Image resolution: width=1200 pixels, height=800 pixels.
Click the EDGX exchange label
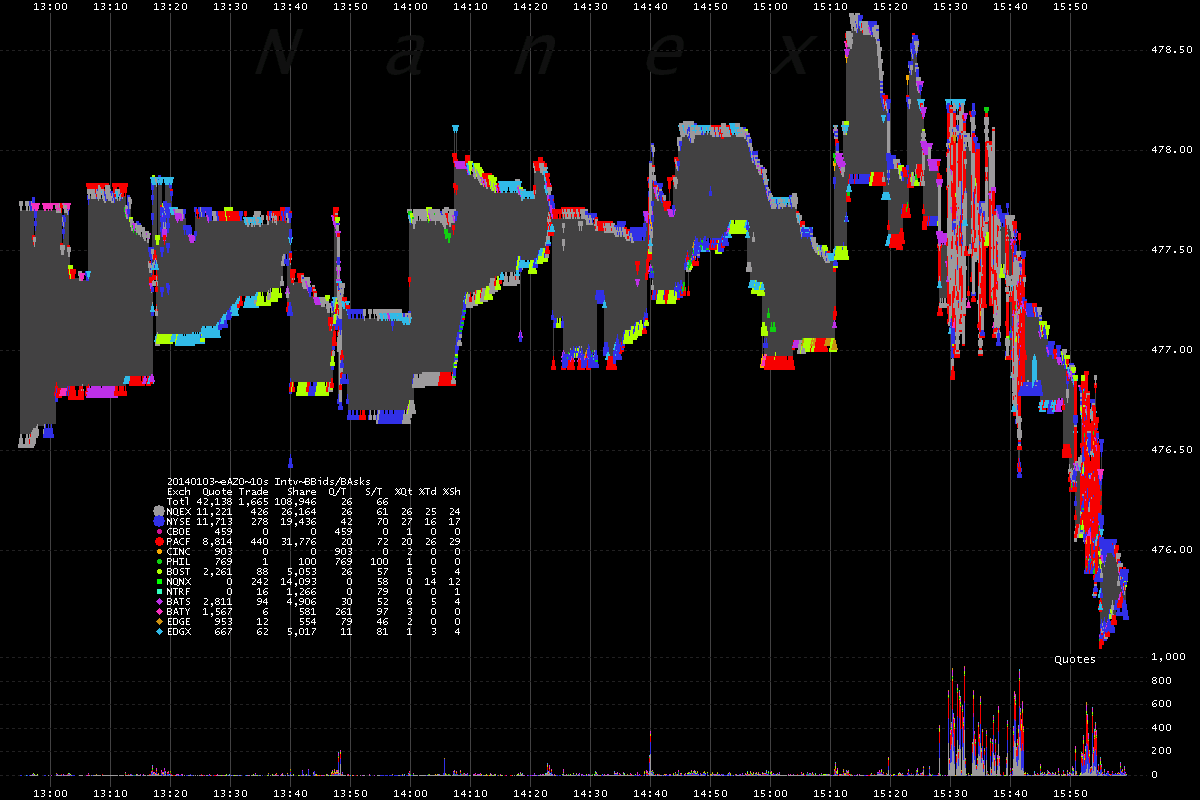click(178, 631)
